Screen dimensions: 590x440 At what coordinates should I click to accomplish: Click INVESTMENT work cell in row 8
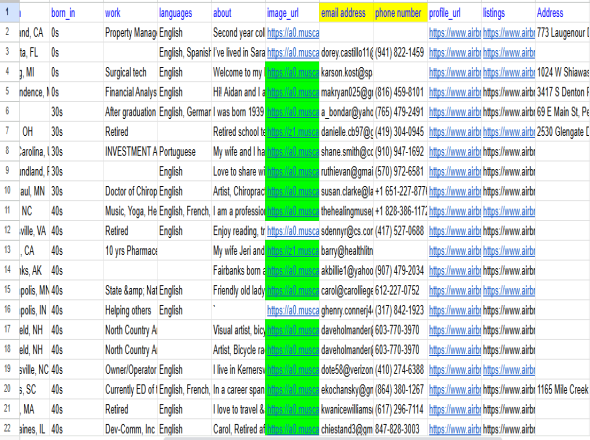(131, 152)
